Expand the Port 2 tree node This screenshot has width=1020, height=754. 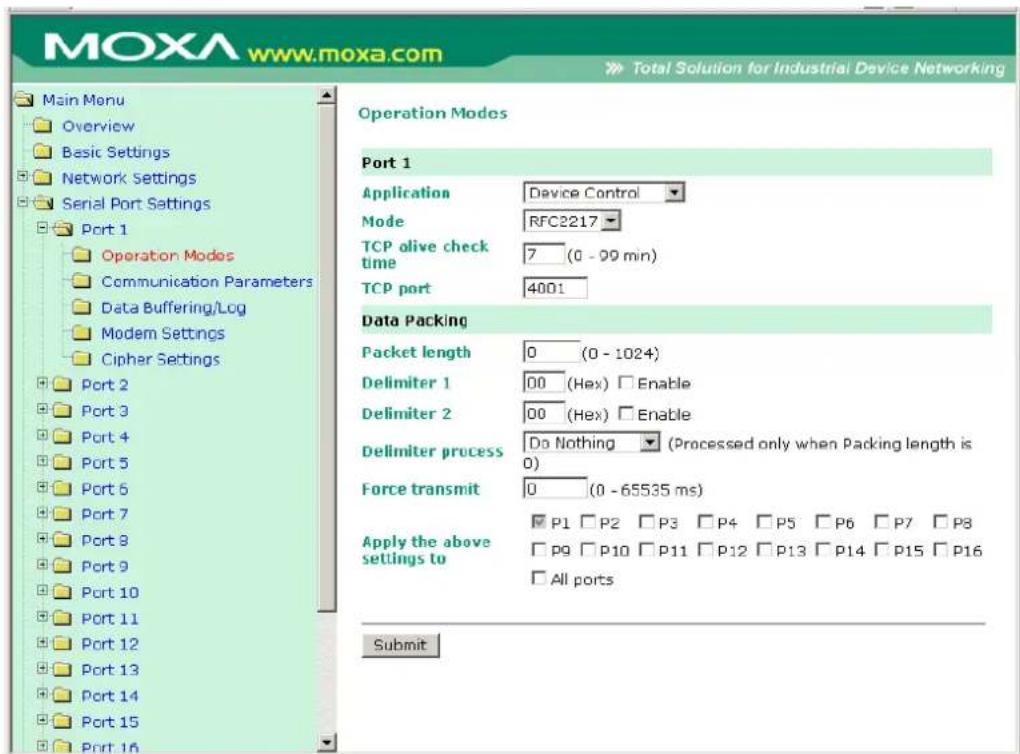(x=42, y=383)
